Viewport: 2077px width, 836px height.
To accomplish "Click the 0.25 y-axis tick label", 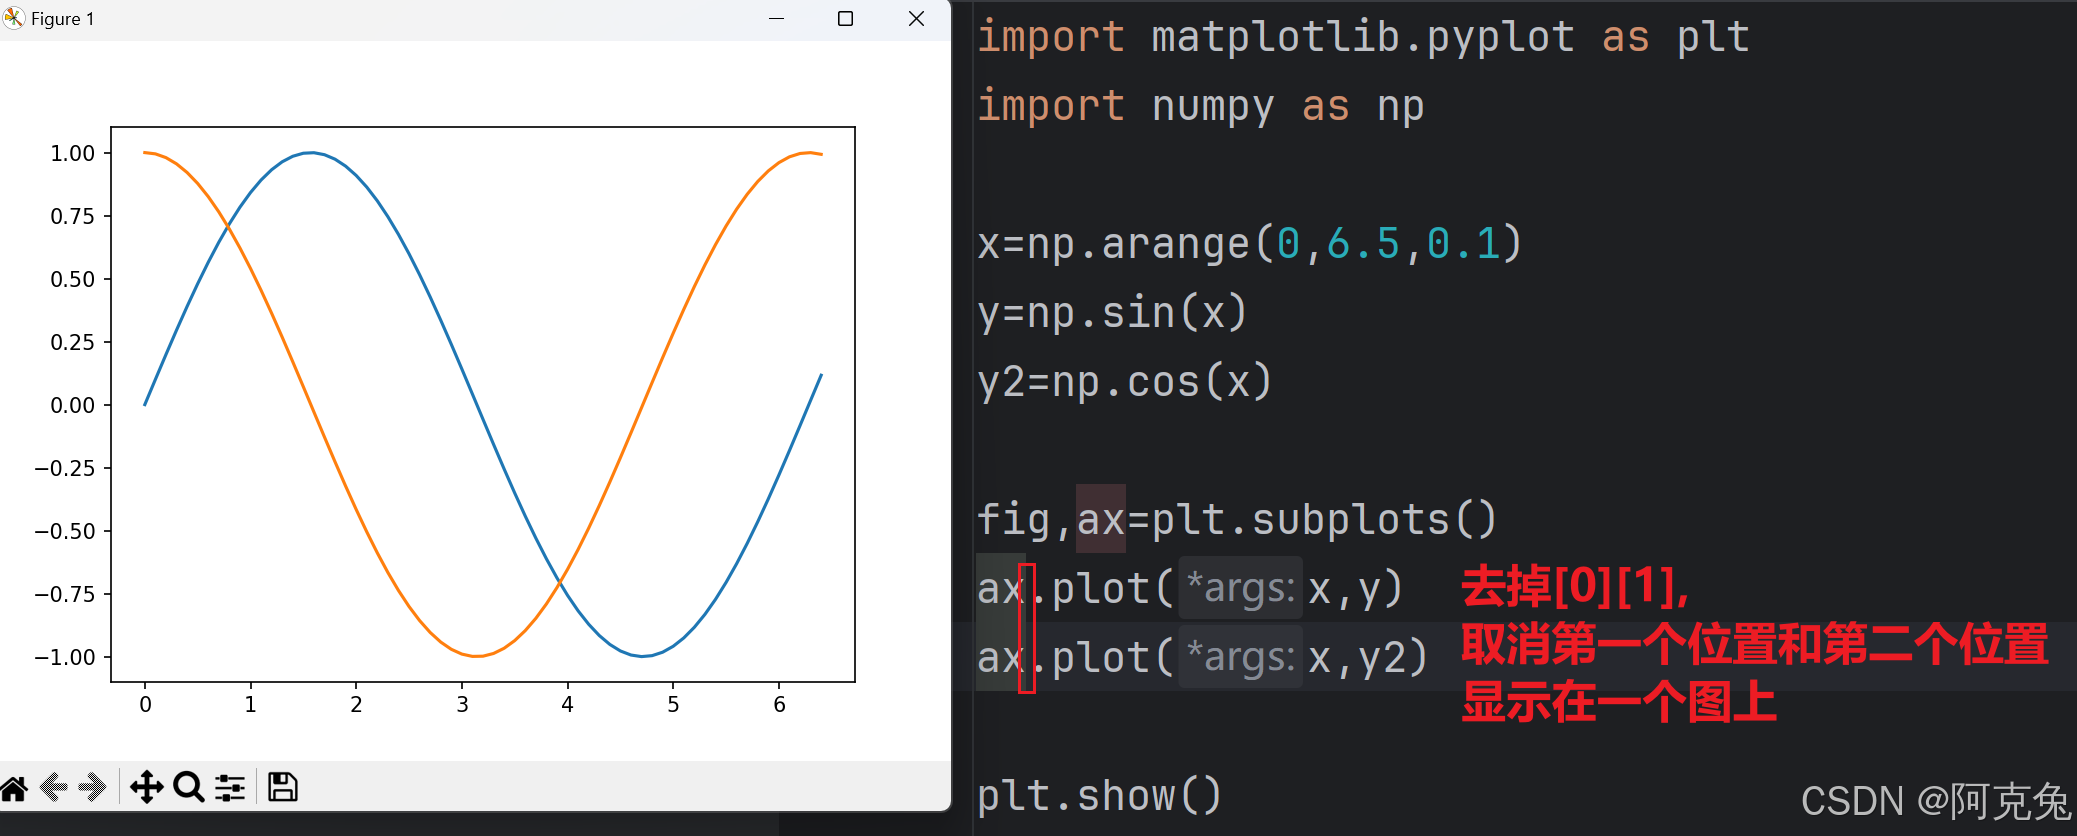I will pos(73,342).
